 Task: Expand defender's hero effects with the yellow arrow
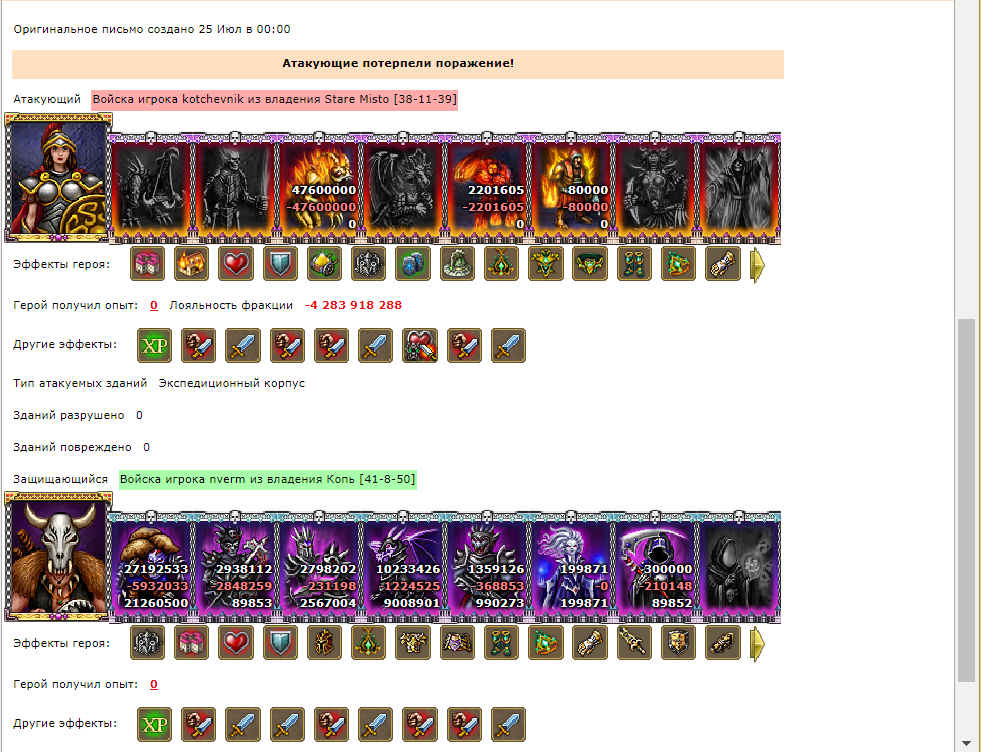coord(757,644)
